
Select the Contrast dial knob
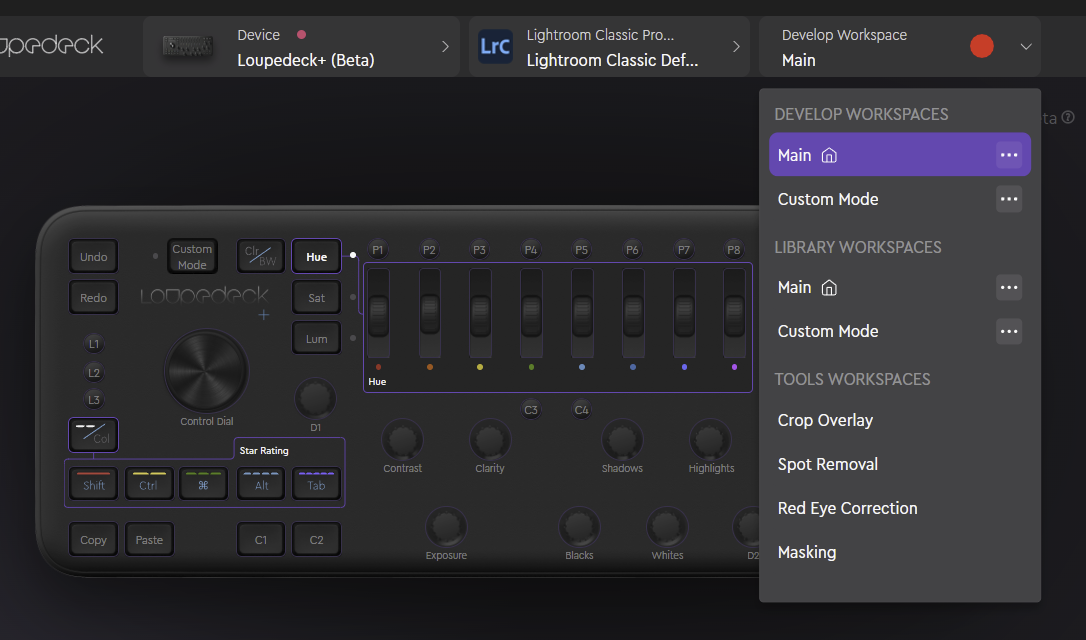402,440
